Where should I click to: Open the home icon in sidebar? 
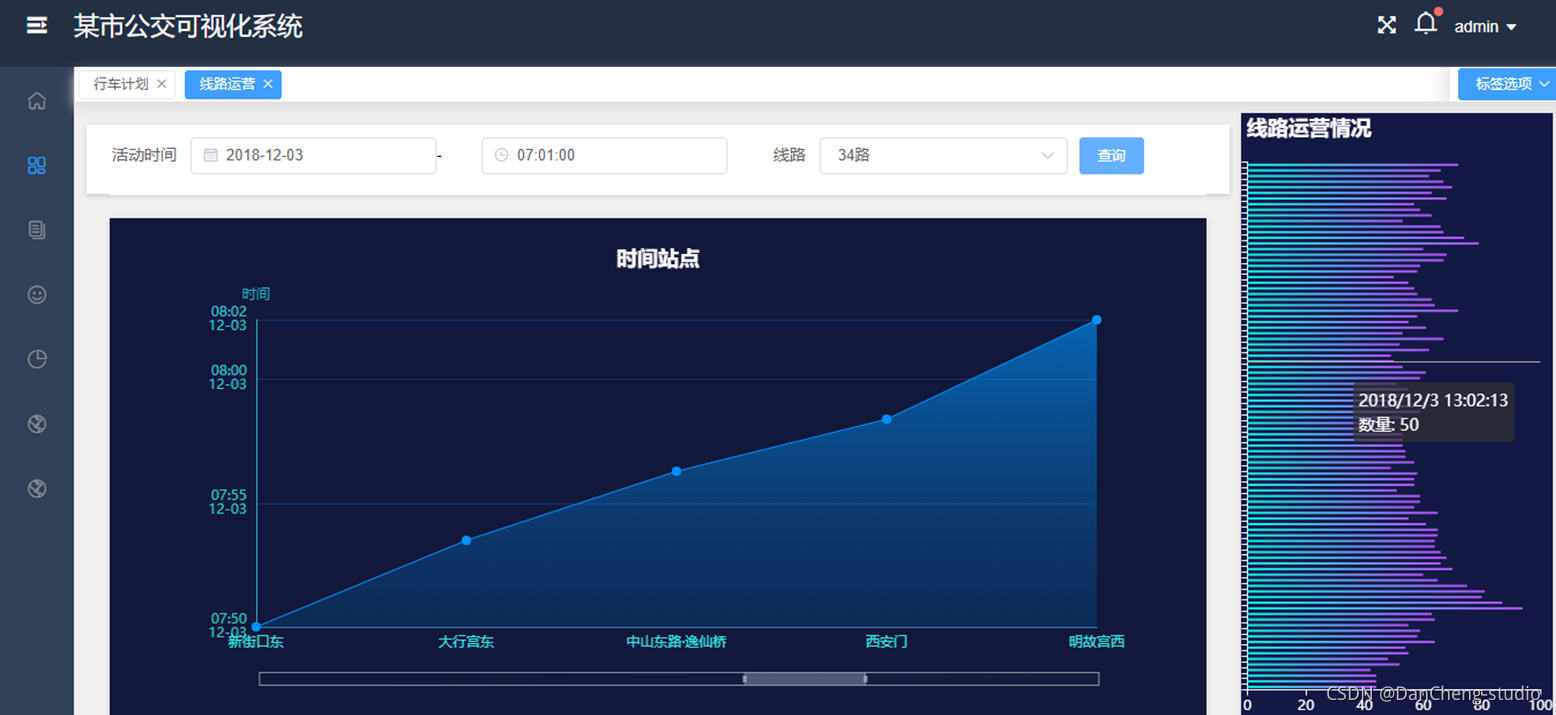coord(37,101)
